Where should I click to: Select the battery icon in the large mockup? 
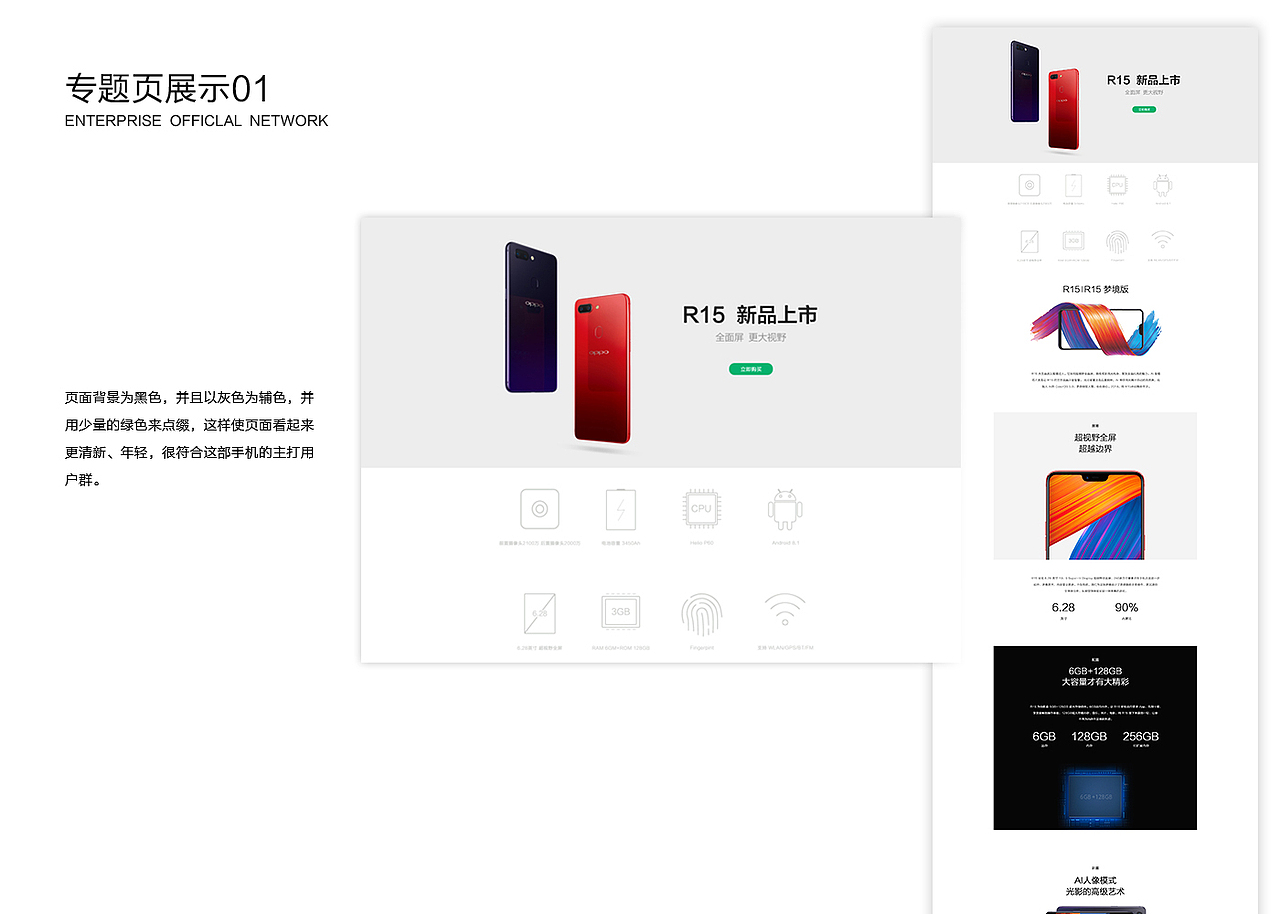point(620,509)
